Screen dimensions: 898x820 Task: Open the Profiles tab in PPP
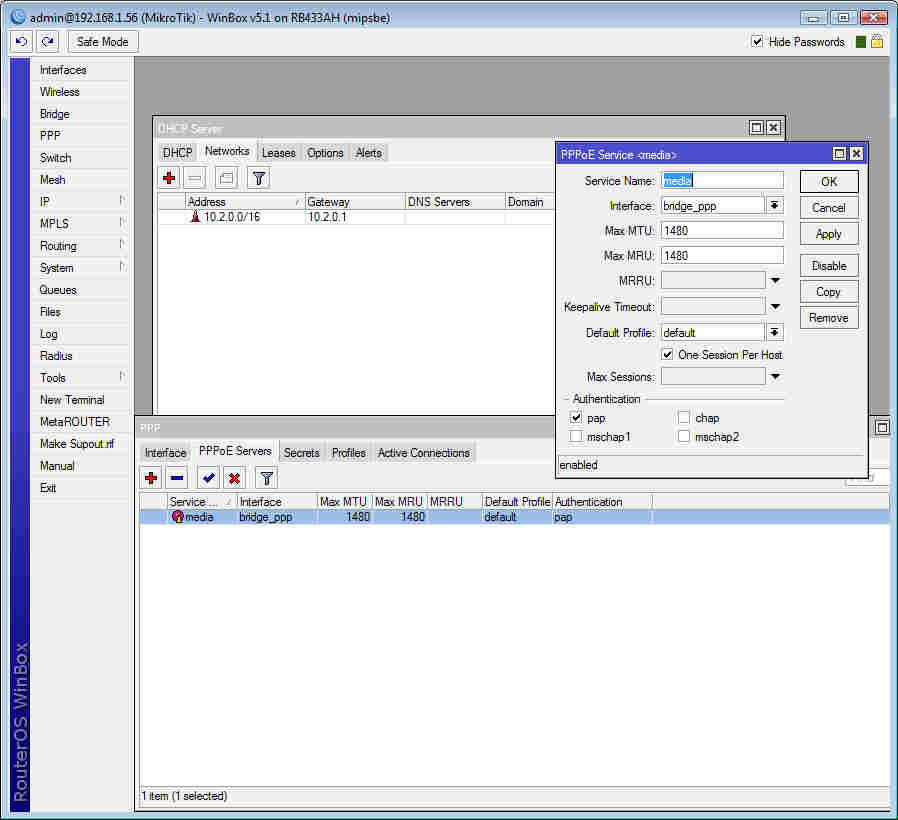348,453
